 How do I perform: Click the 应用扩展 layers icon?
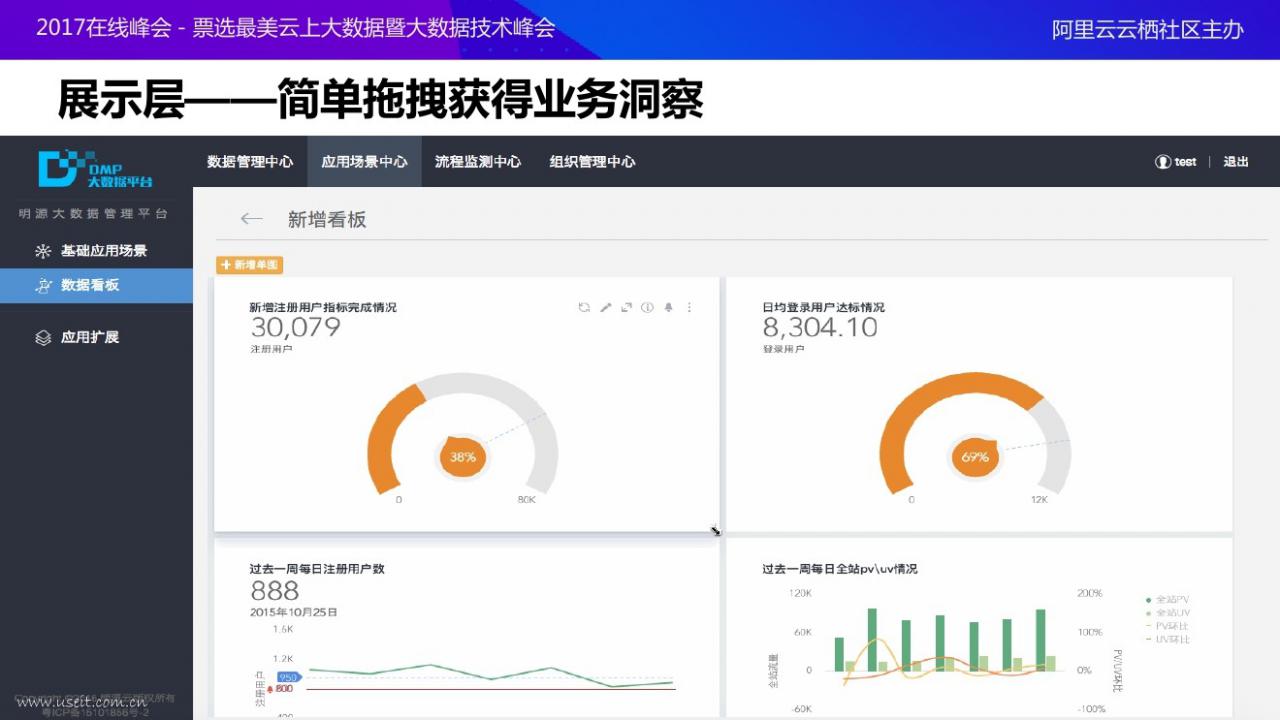(43, 338)
